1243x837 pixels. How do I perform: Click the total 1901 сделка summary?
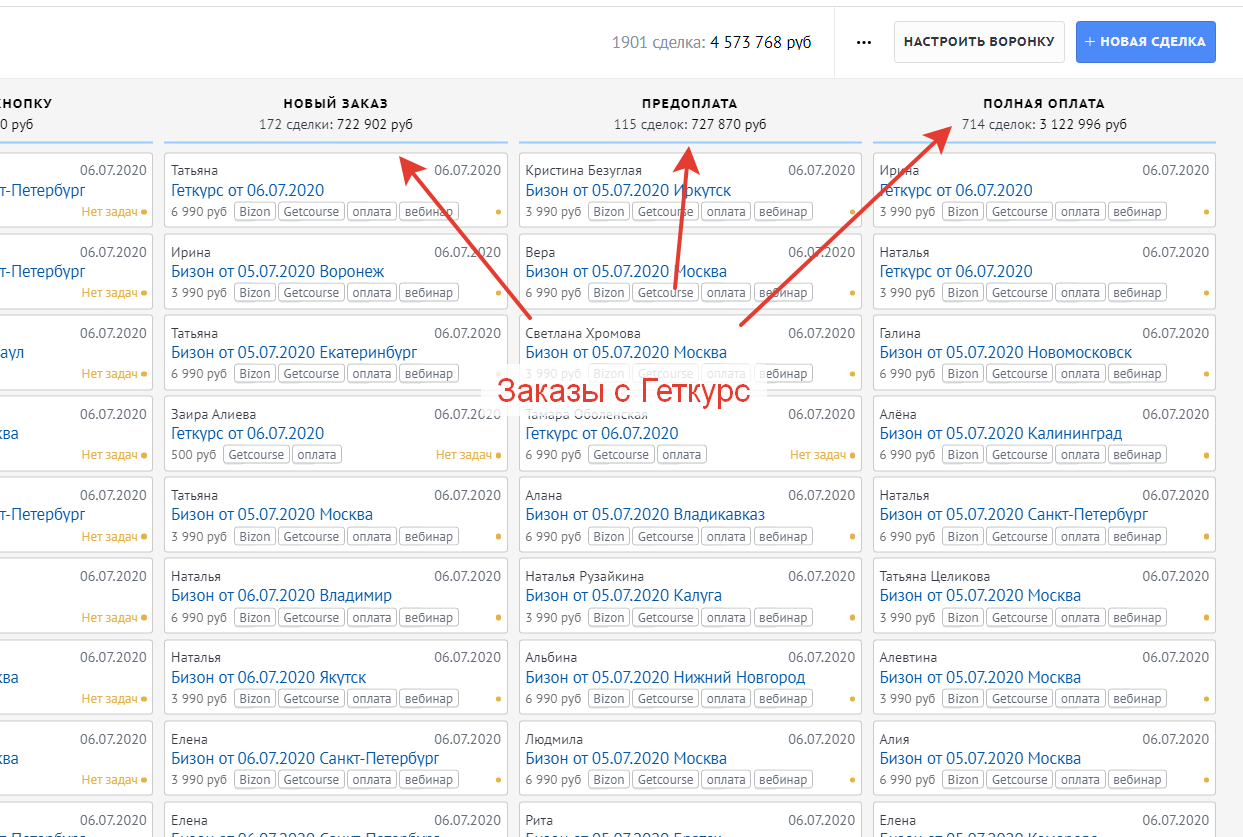click(x=711, y=43)
